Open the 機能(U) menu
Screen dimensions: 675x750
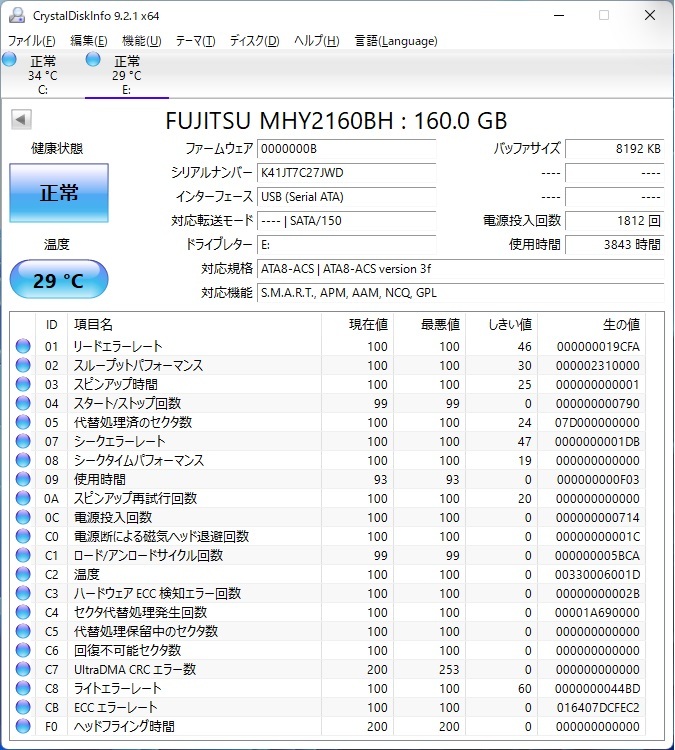tap(142, 41)
